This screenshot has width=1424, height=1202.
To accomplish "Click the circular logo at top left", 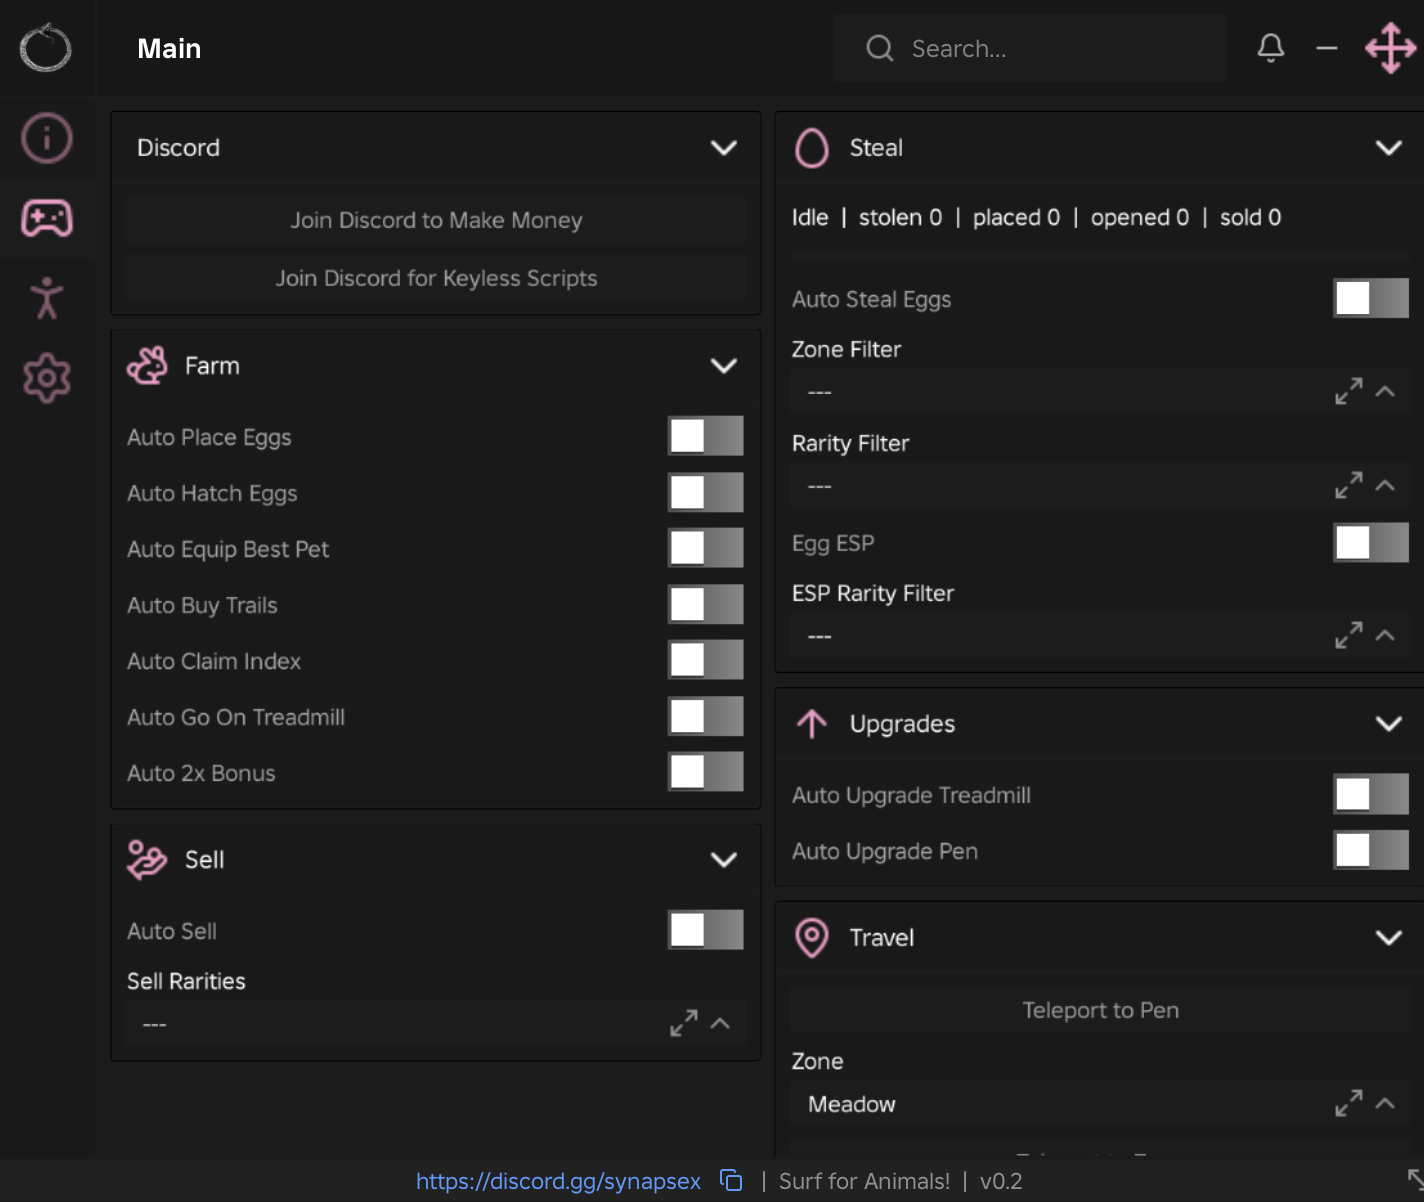I will [46, 48].
